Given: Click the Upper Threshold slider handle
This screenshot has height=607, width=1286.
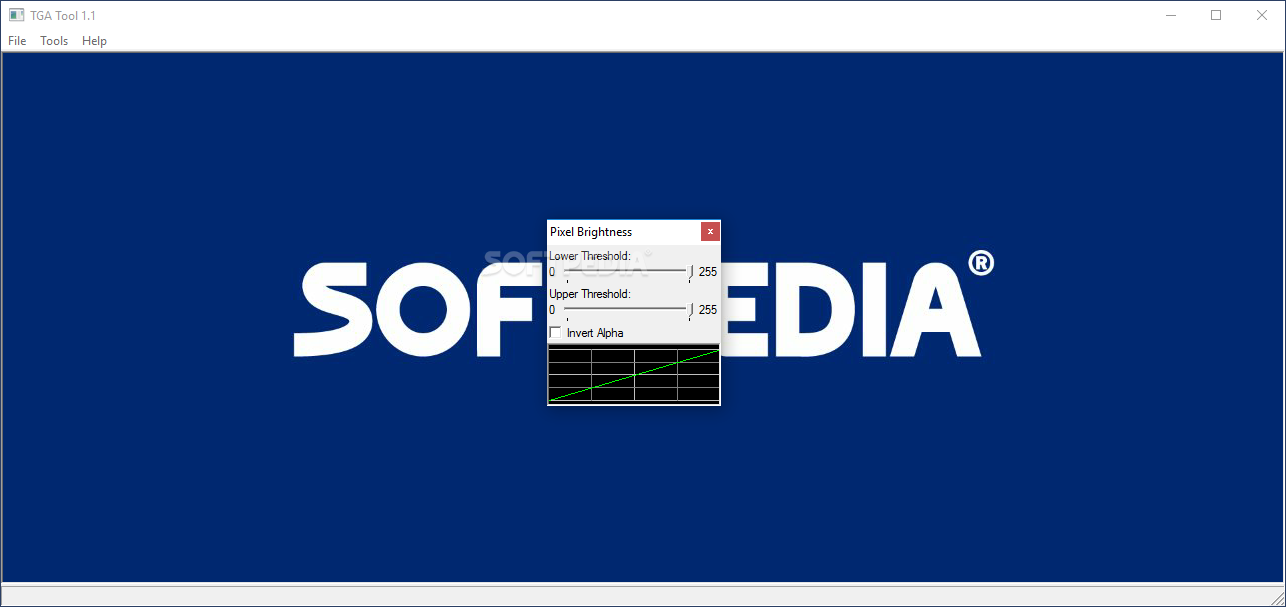Looking at the screenshot, I should click(x=690, y=310).
